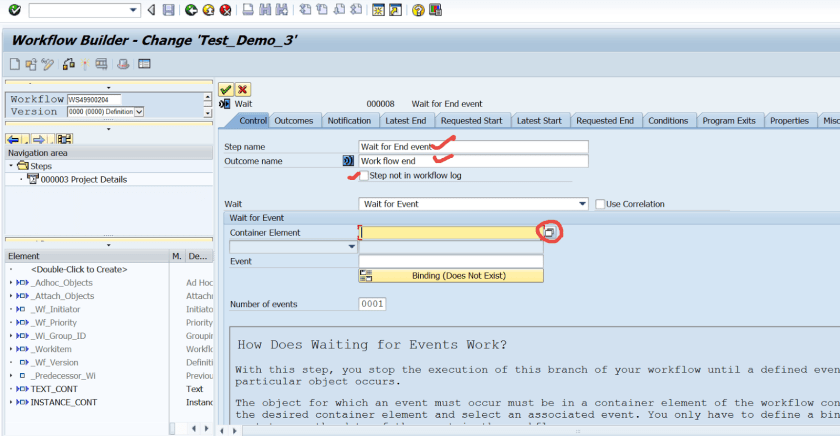Open the Conditions tab
This screenshot has height=436, width=840.
(x=668, y=121)
